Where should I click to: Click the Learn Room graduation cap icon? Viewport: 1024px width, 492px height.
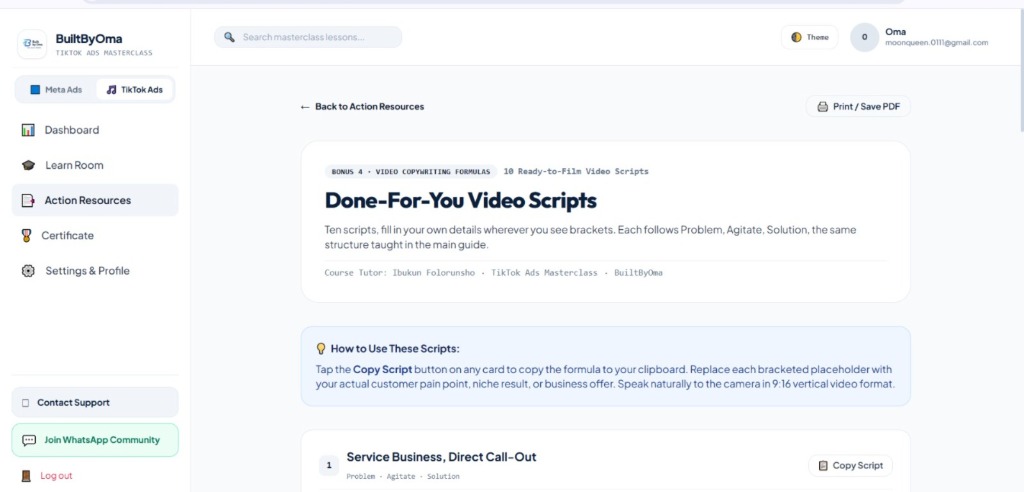28,165
